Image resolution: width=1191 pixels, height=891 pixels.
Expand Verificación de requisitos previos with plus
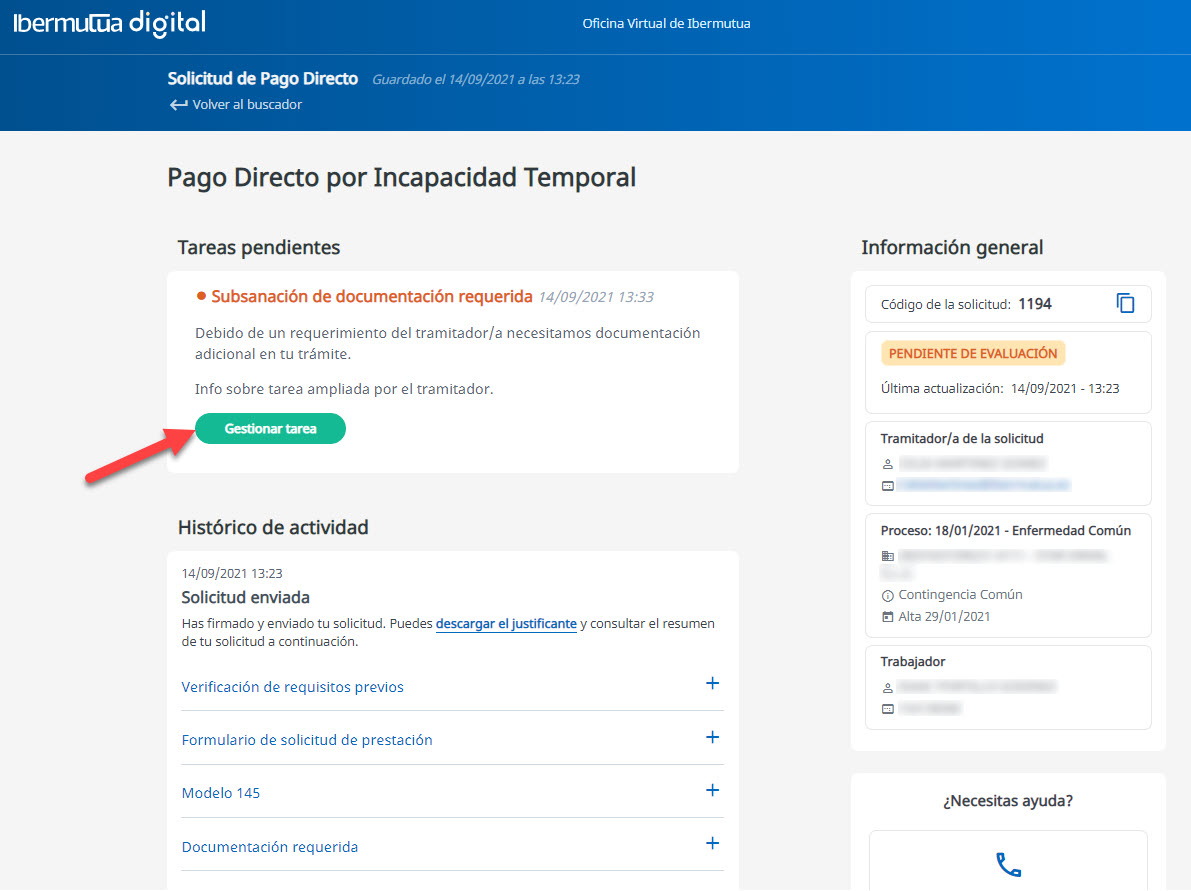(712, 684)
